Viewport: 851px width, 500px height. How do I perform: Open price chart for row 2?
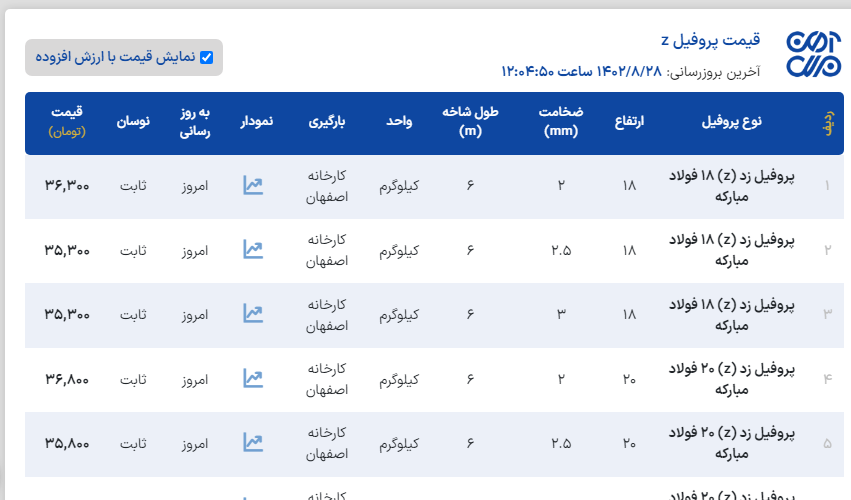[x=253, y=249]
